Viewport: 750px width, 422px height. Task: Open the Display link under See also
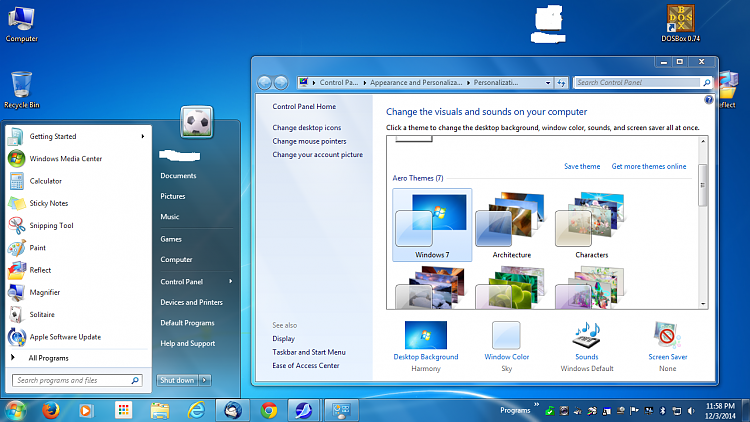coord(284,339)
